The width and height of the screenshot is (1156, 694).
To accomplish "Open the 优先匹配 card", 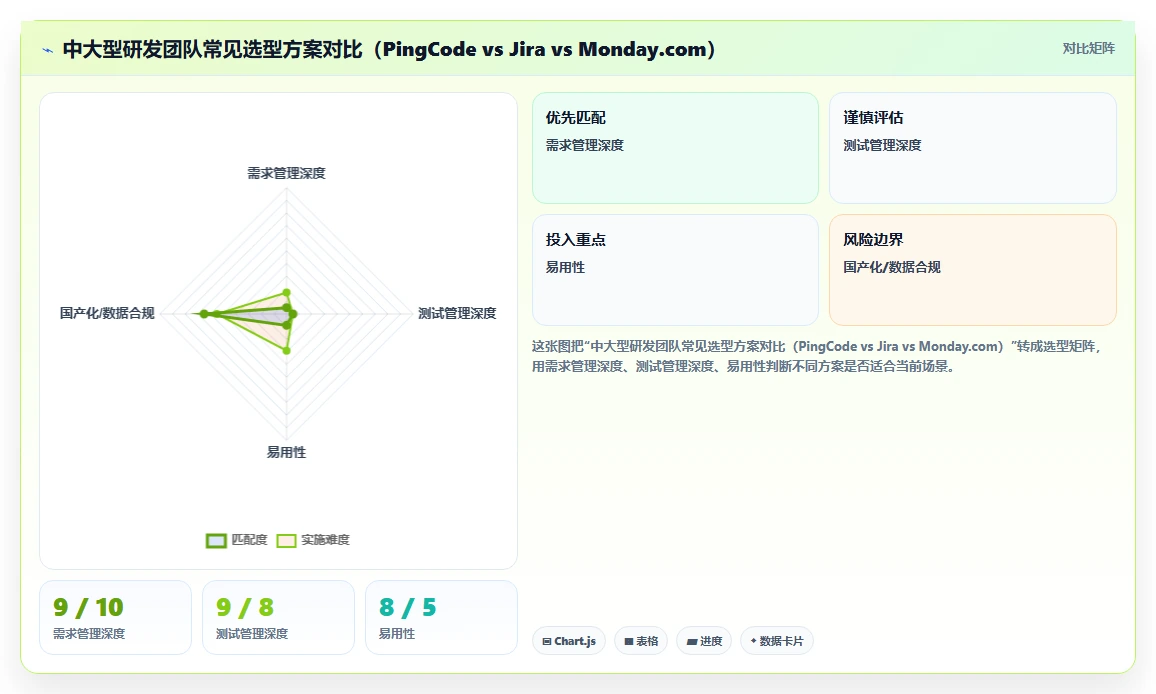I will 675,148.
